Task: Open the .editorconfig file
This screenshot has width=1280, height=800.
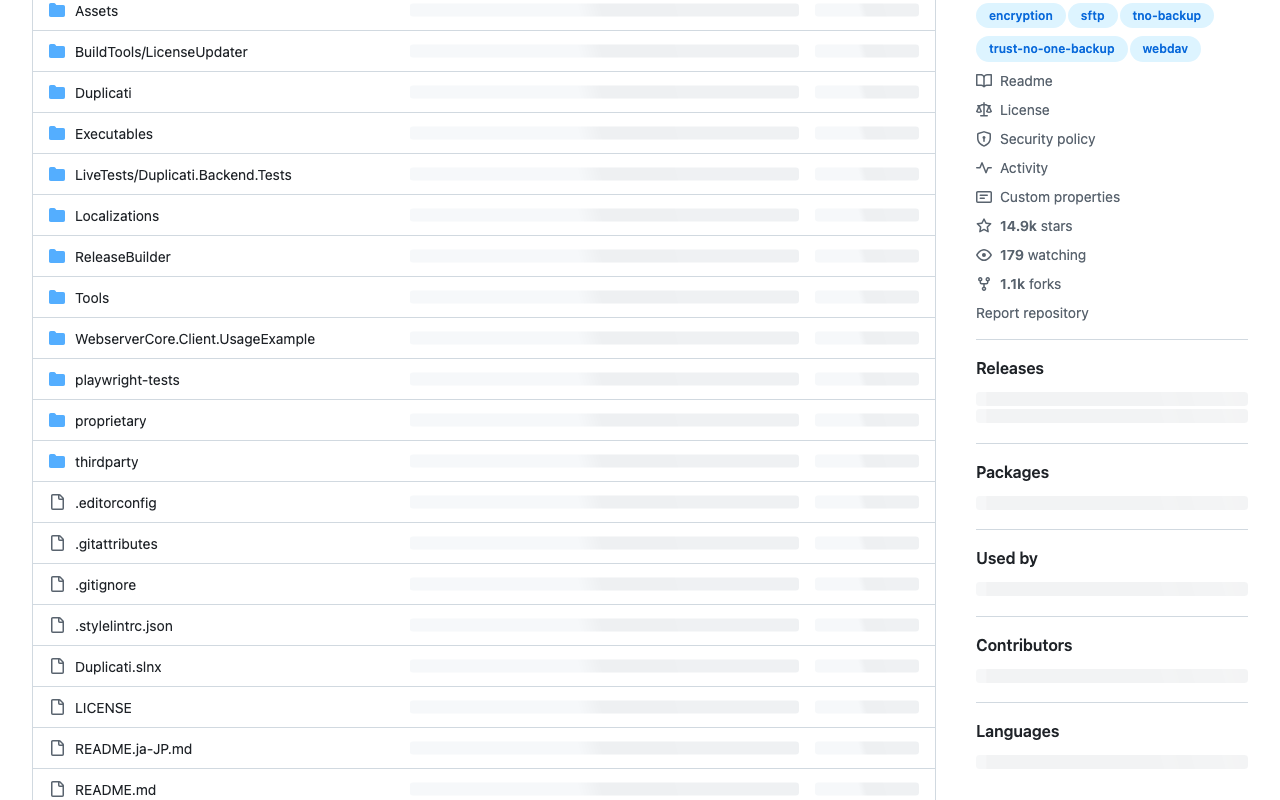Action: [x=116, y=503]
